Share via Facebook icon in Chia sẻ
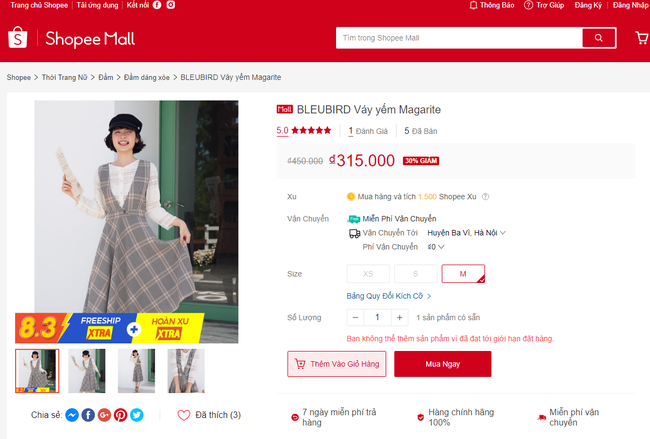This screenshot has height=439, width=650. [x=88, y=415]
